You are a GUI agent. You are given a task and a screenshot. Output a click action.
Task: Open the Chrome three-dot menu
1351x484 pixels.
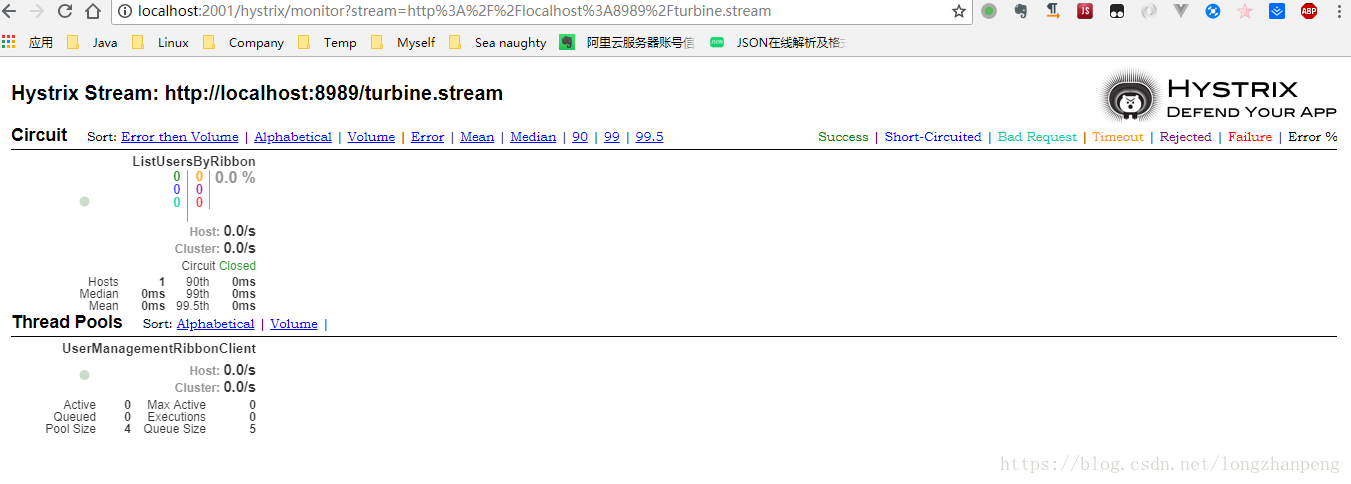(1339, 11)
